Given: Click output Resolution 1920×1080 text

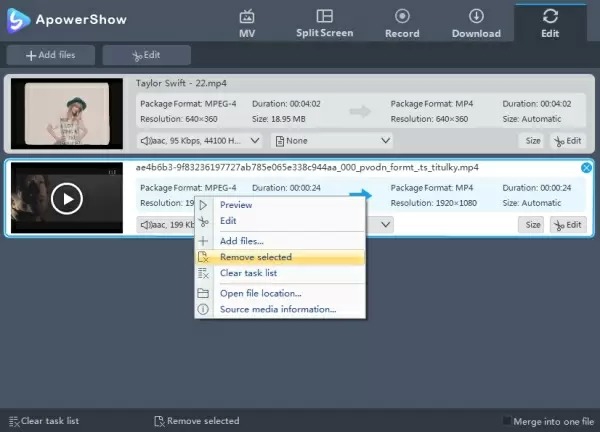Looking at the screenshot, I should [x=434, y=203].
